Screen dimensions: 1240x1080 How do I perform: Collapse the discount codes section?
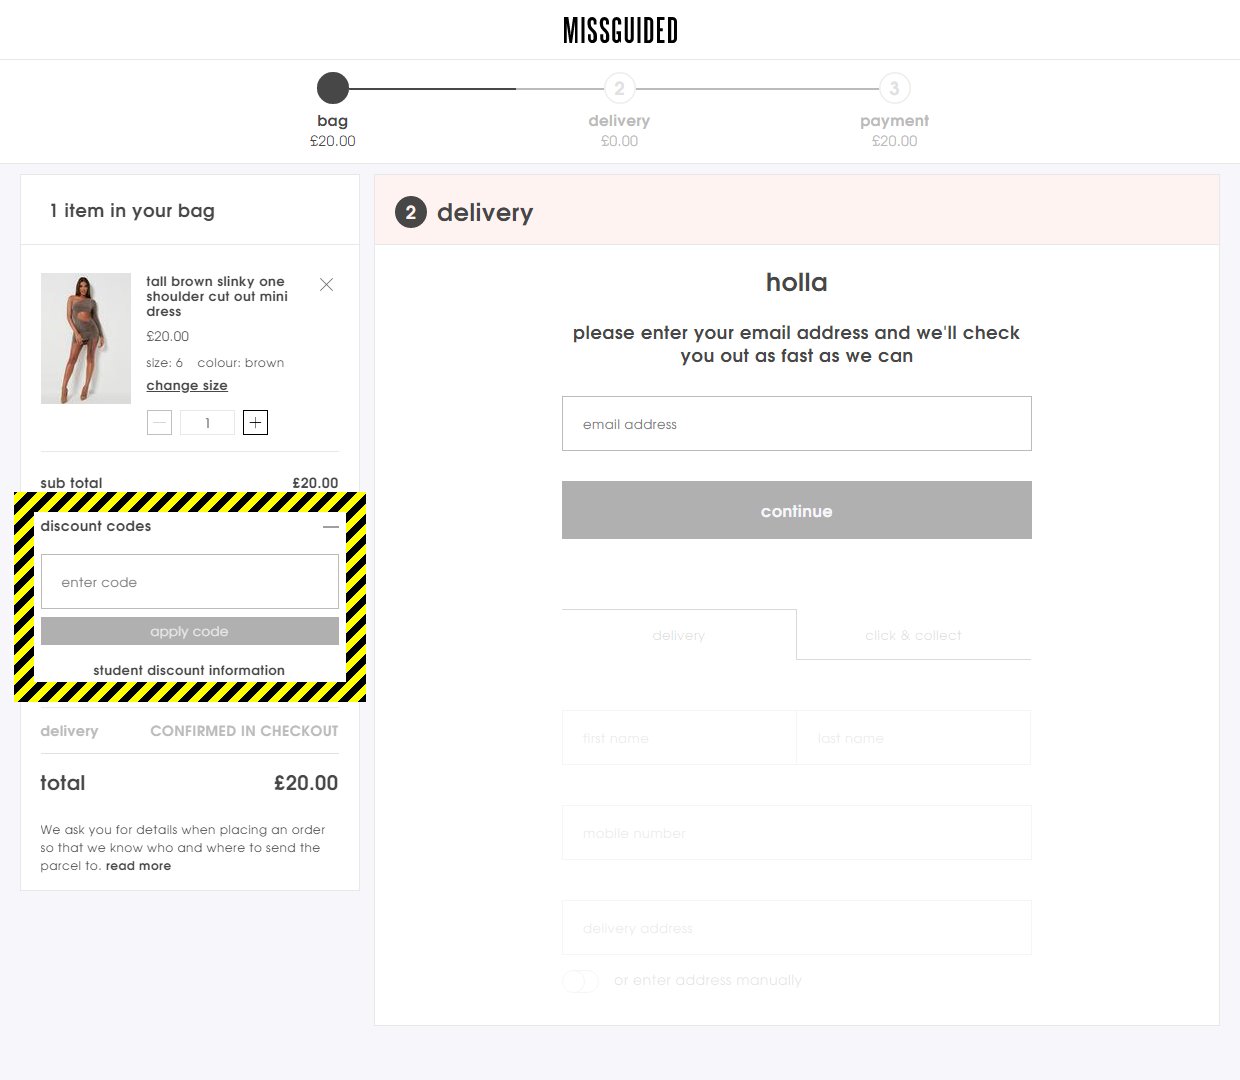331,526
